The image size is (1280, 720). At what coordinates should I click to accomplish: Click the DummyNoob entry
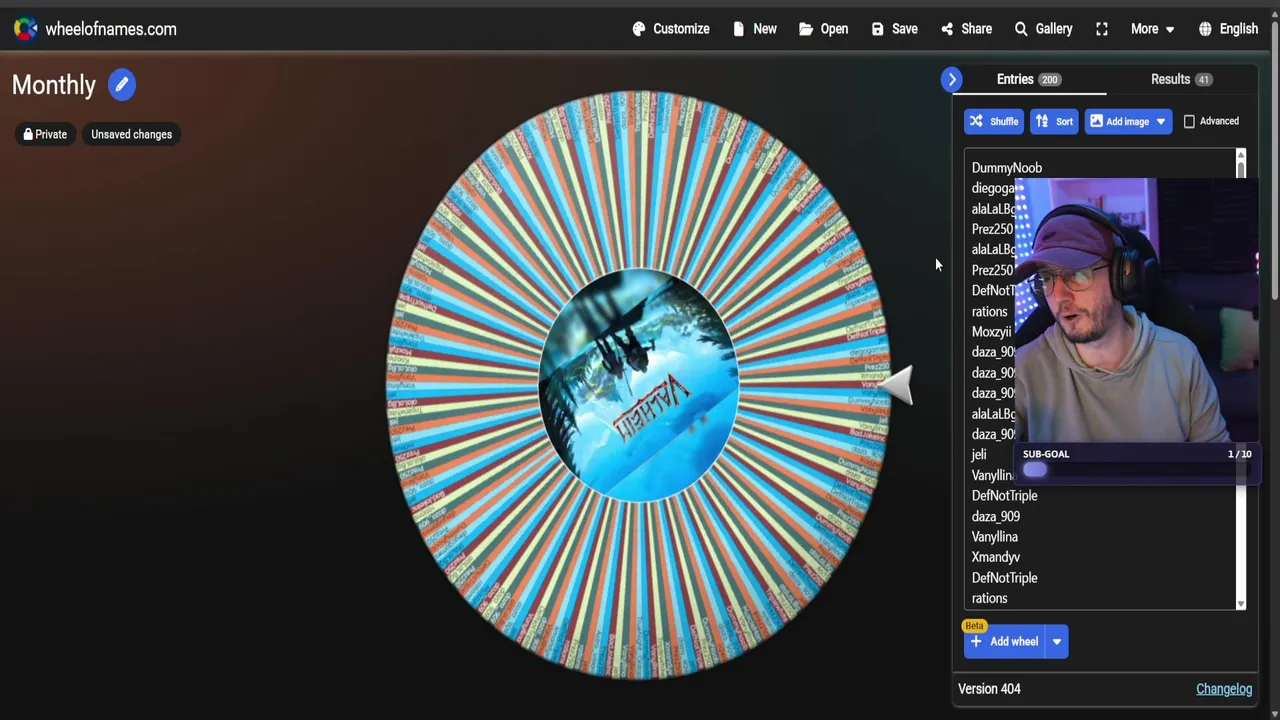click(x=1006, y=168)
